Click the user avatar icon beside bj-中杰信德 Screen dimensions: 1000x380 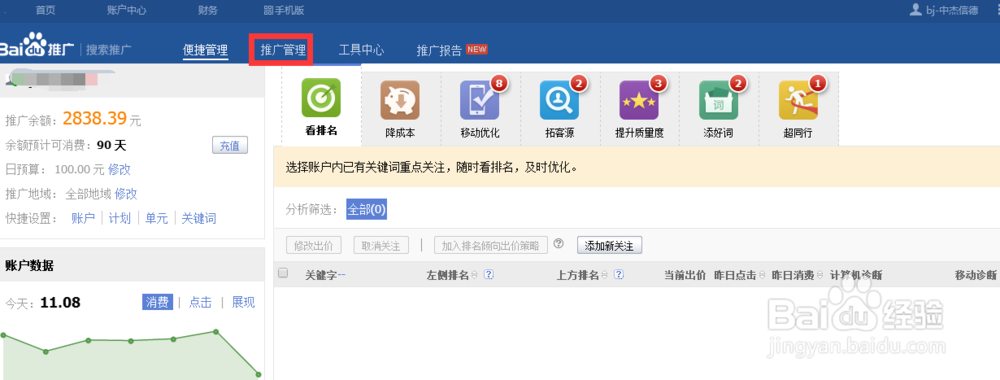tap(916, 10)
